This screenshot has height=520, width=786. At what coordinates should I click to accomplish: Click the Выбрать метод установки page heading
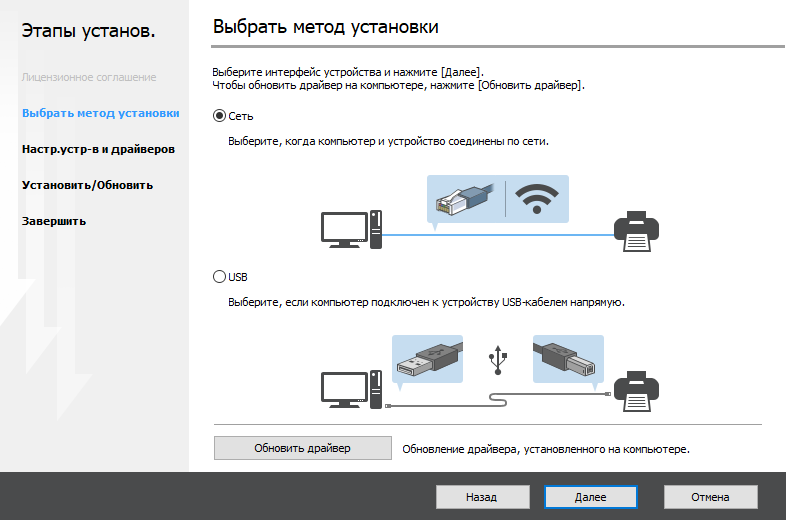pyautogui.click(x=326, y=27)
